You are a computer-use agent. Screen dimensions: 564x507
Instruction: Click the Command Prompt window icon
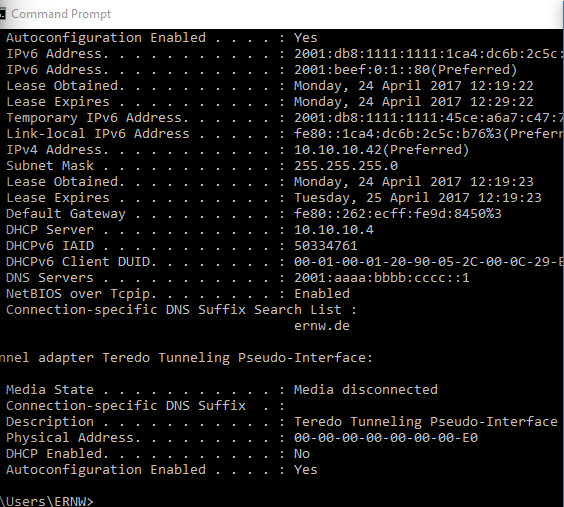[2, 14]
